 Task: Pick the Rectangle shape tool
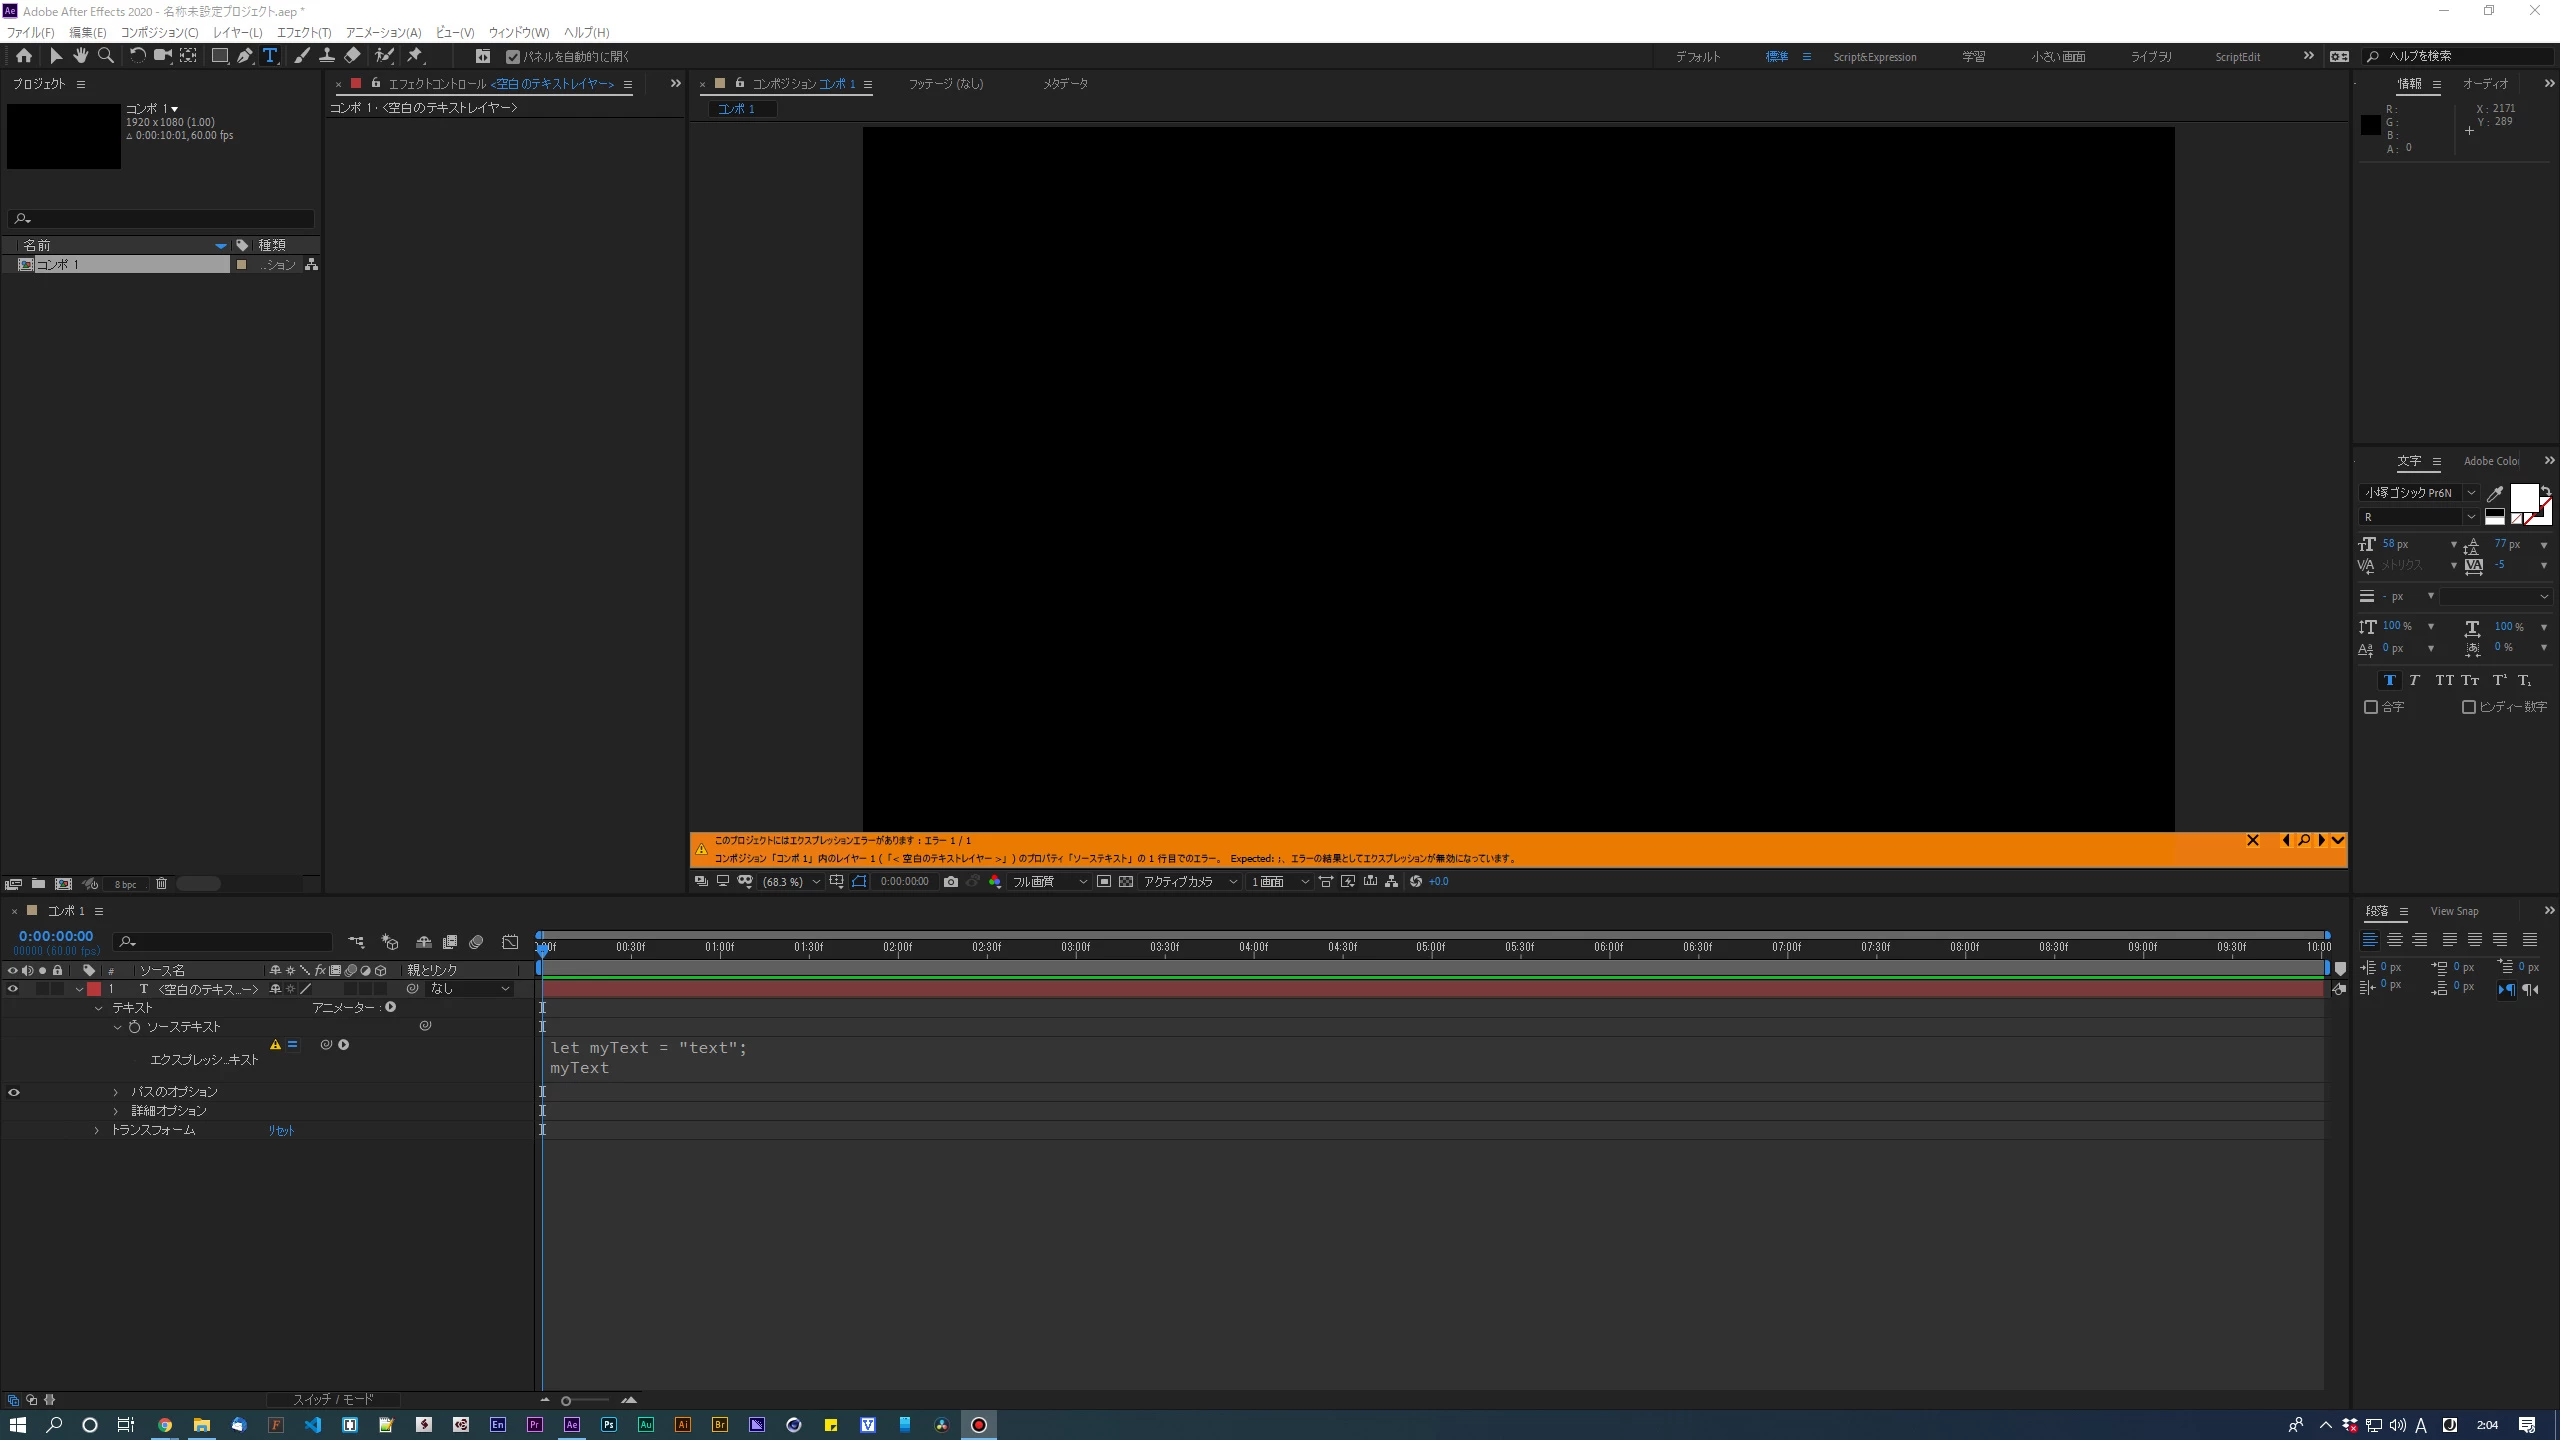pos(219,56)
